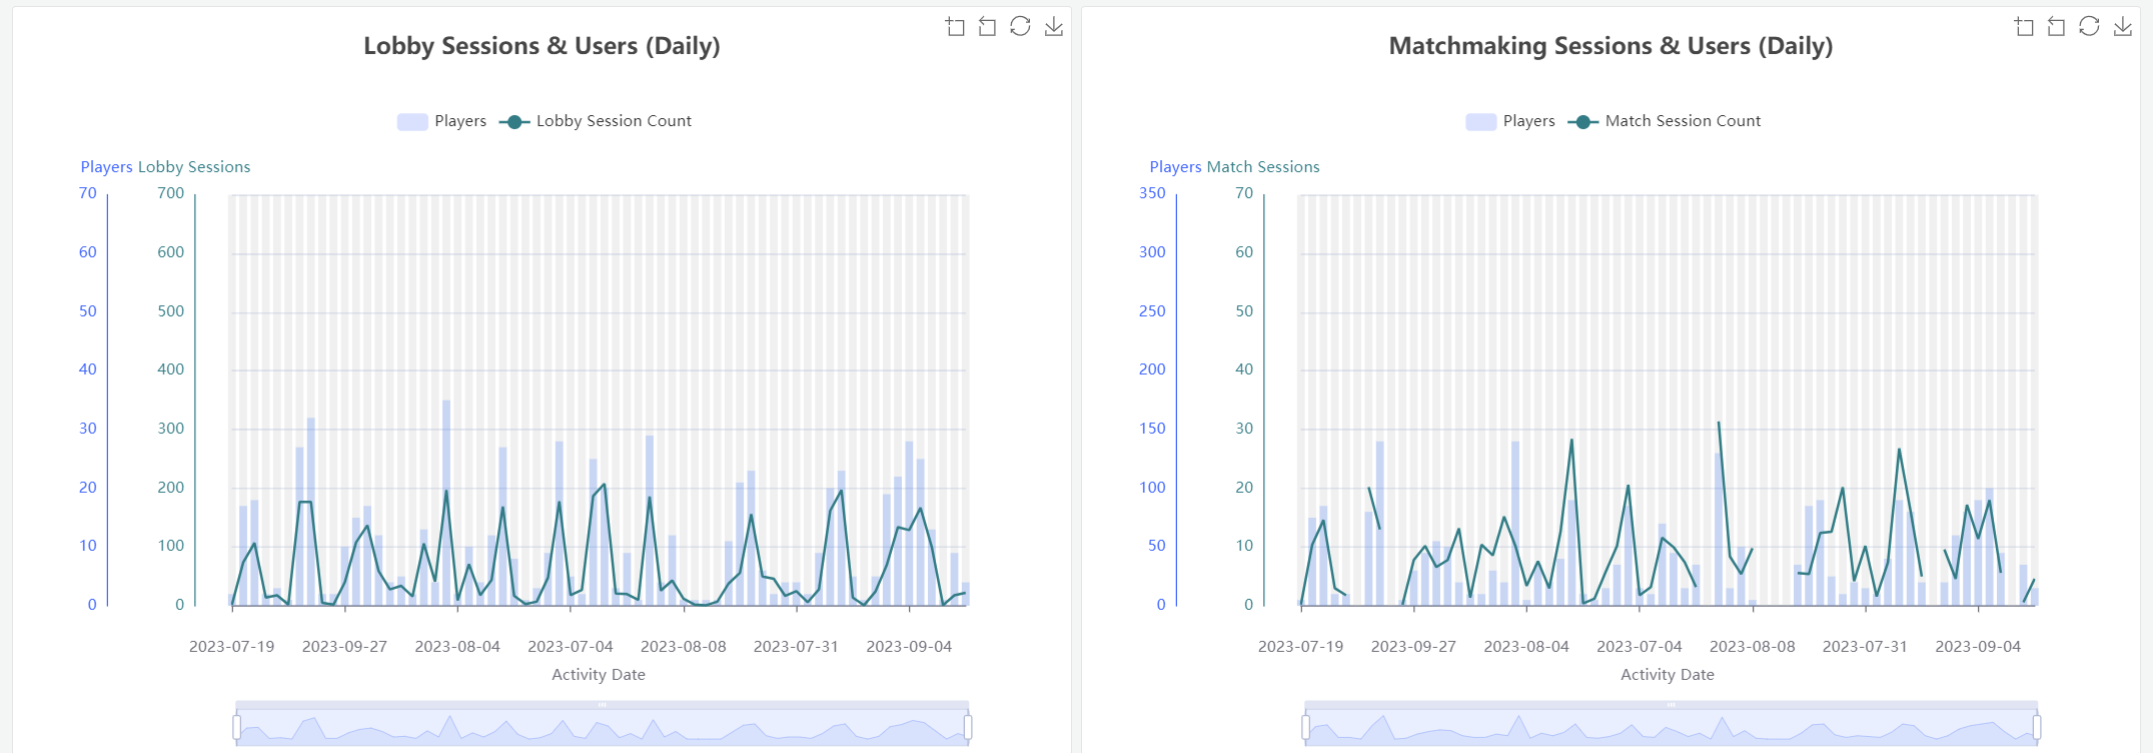Download Lobby Sessions chart as image

pos(1053,27)
